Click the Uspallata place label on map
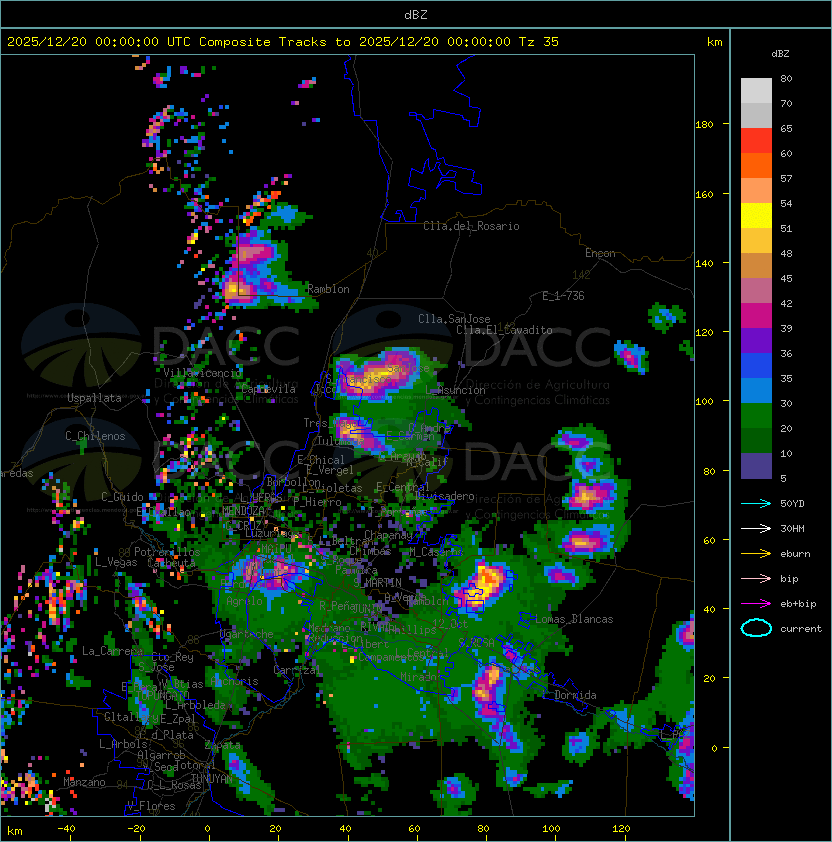The height and width of the screenshot is (842, 832). [94, 398]
